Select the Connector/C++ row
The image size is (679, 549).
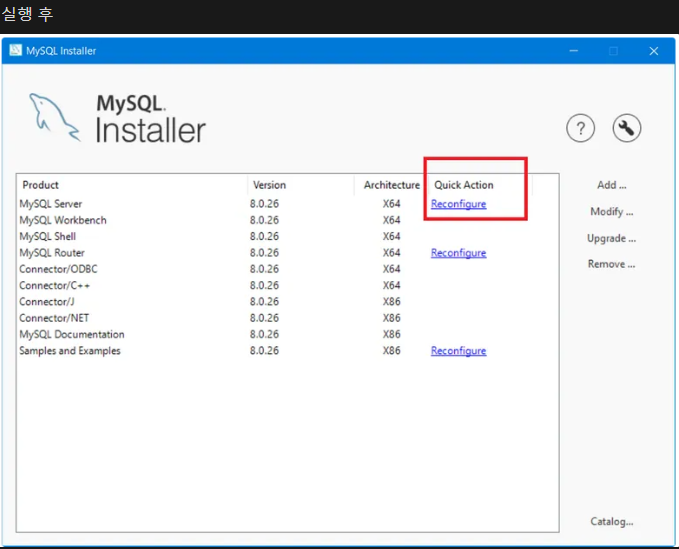[x=287, y=286]
